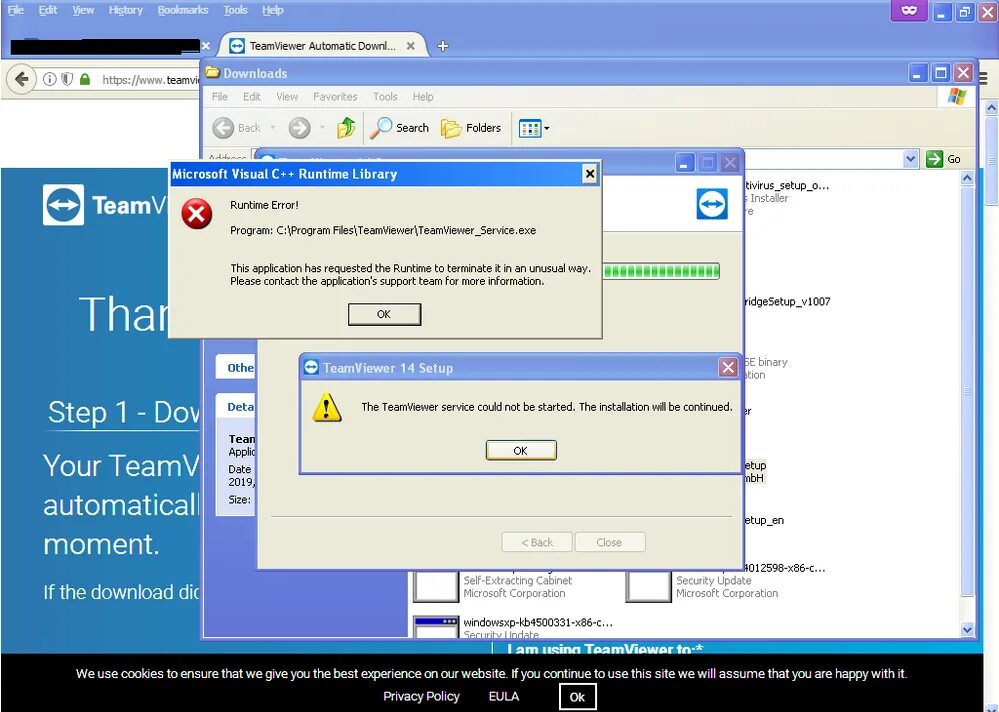Open the Privacy Policy link
999x712 pixels.
421,696
